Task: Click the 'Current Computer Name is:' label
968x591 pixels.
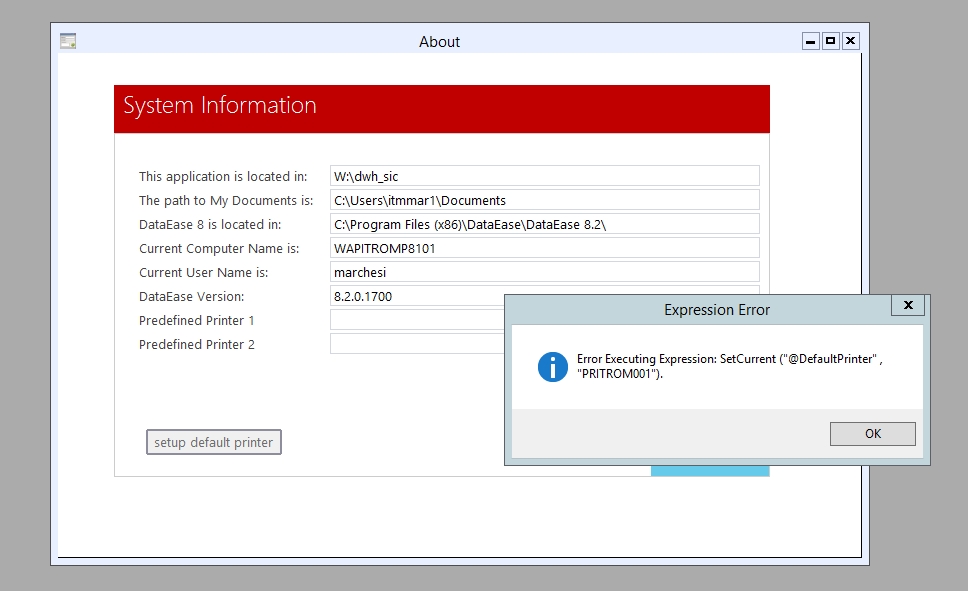Action: (x=219, y=249)
